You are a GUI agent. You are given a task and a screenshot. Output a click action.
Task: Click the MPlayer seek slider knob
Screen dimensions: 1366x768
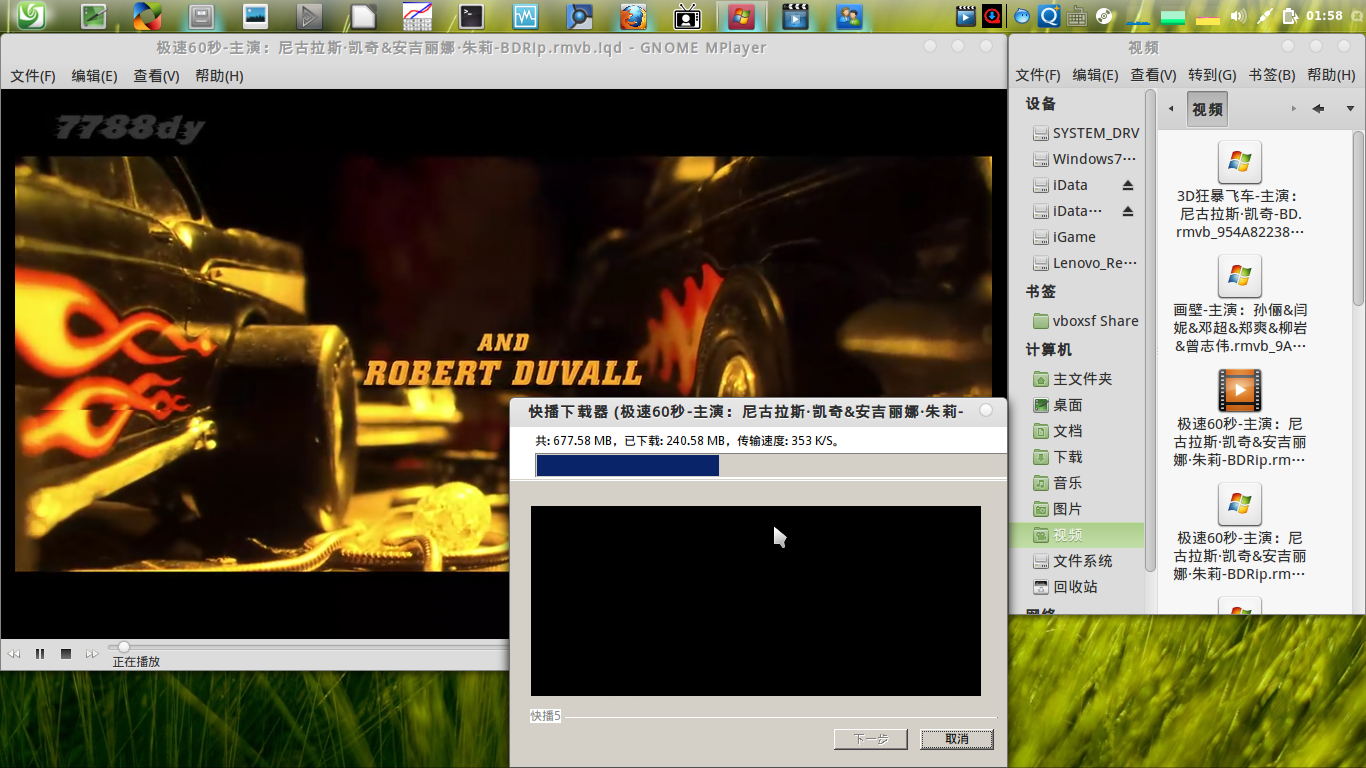(x=123, y=647)
